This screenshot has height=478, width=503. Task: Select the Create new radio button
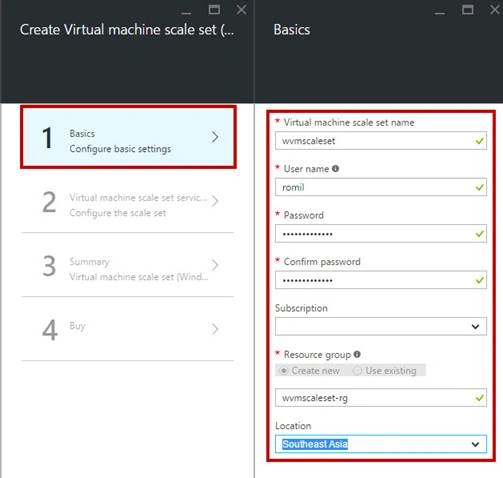283,371
